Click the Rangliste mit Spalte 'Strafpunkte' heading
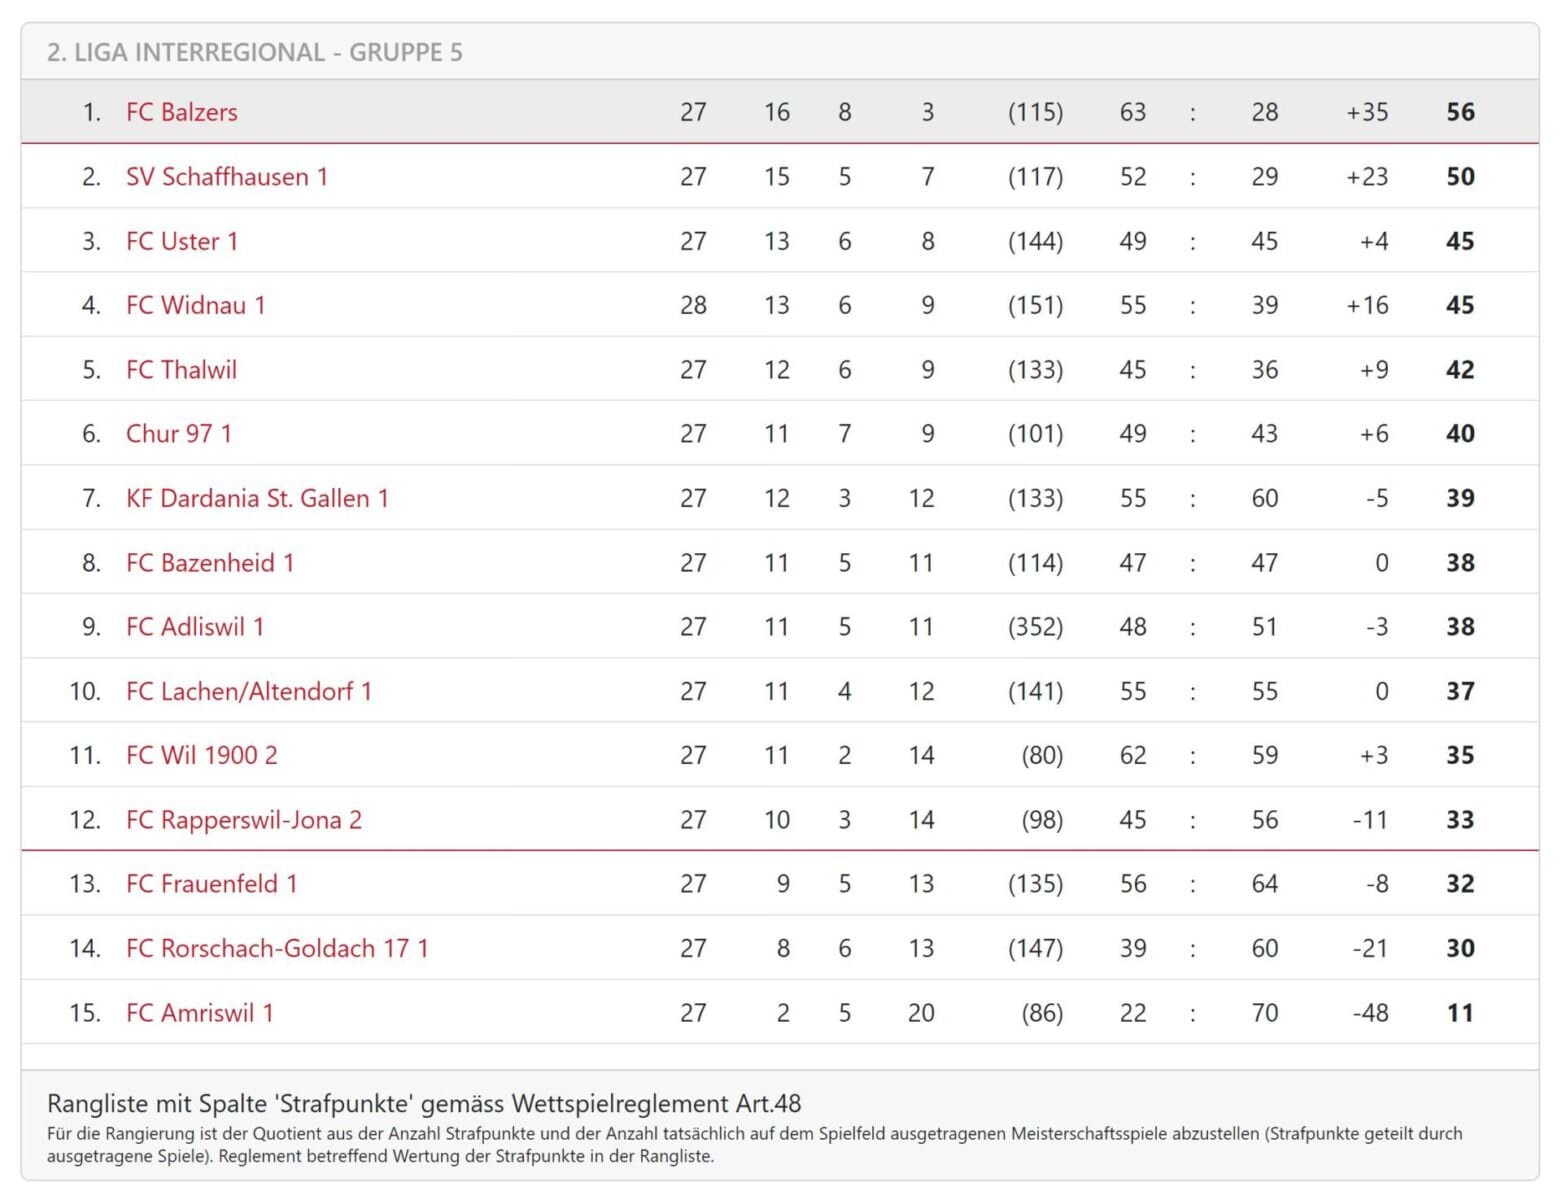Screen dimensions: 1562x1200 pyautogui.click(x=424, y=1104)
